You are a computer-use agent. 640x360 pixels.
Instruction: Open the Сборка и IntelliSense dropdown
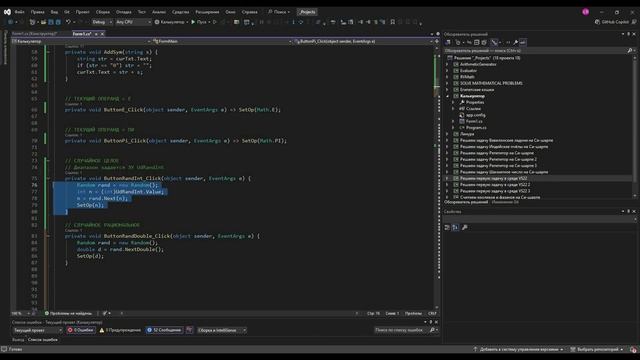click(x=221, y=330)
